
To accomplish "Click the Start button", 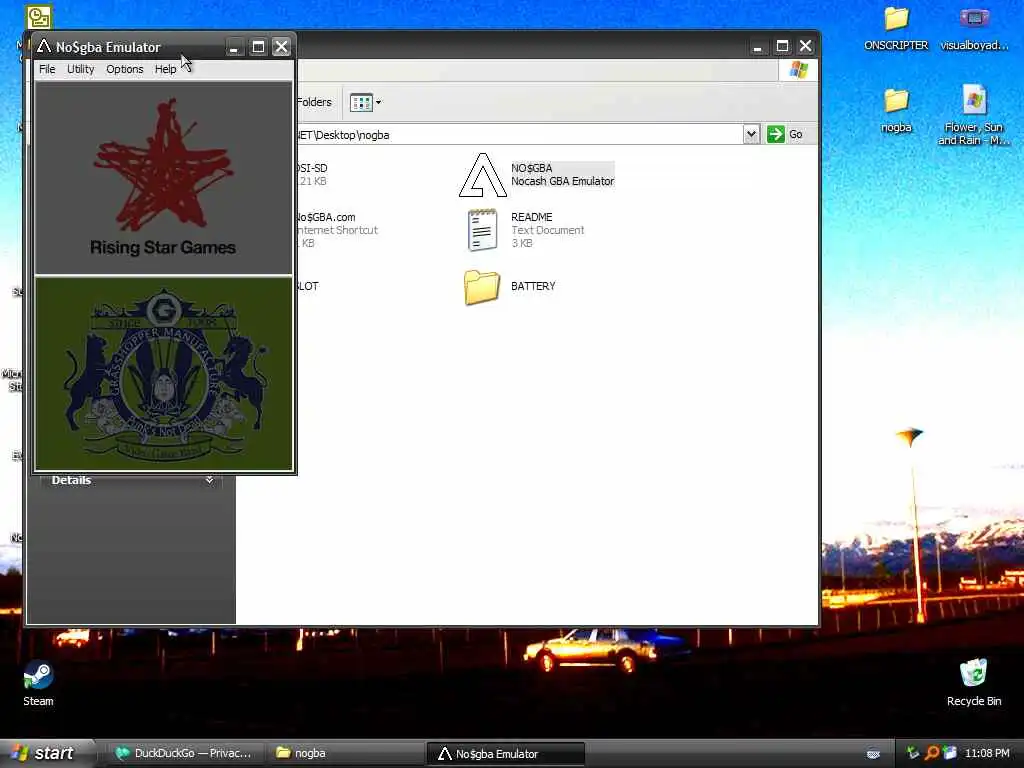I will click(x=47, y=753).
